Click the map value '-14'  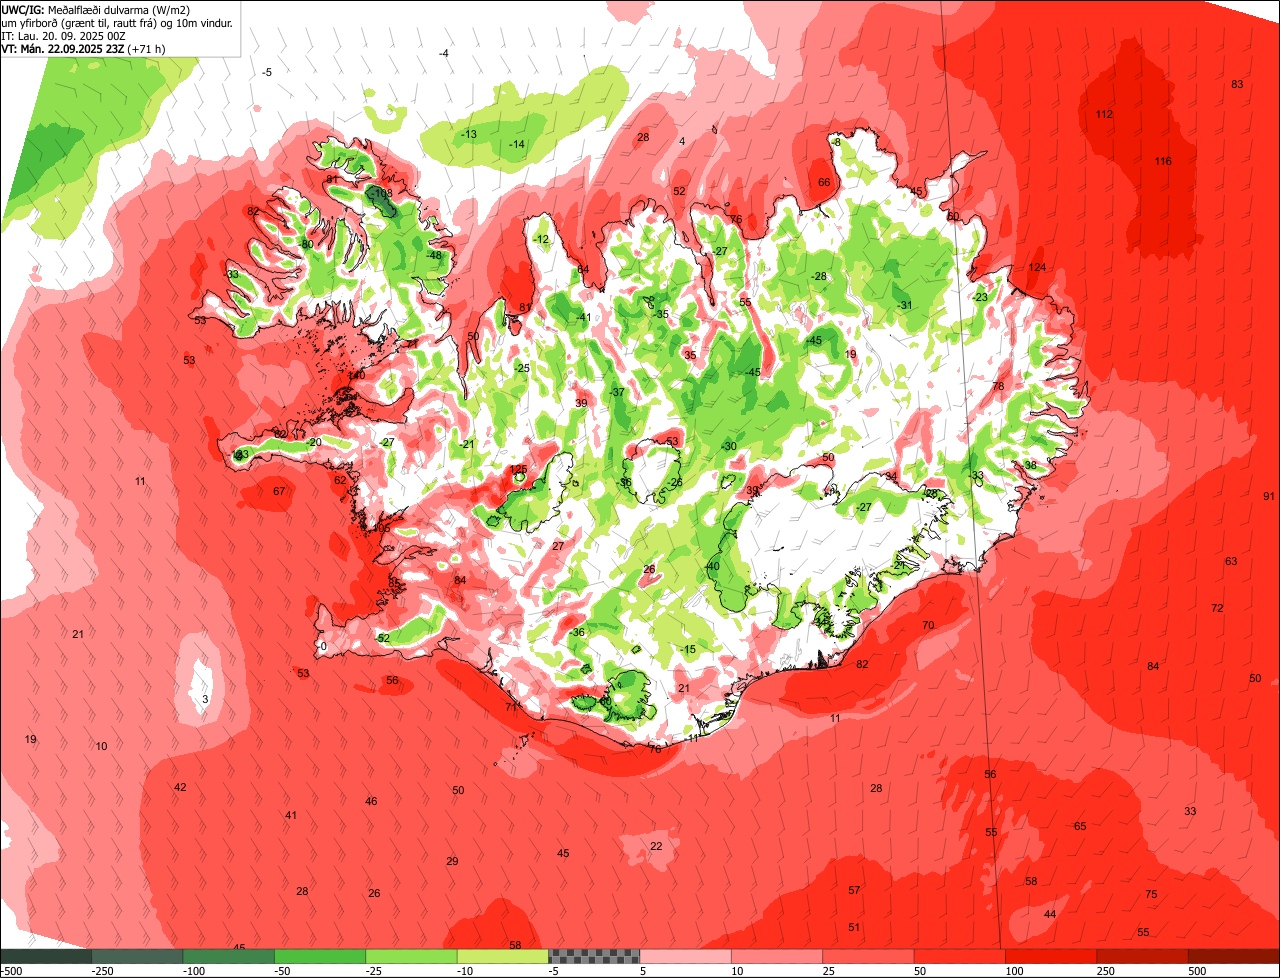517,145
